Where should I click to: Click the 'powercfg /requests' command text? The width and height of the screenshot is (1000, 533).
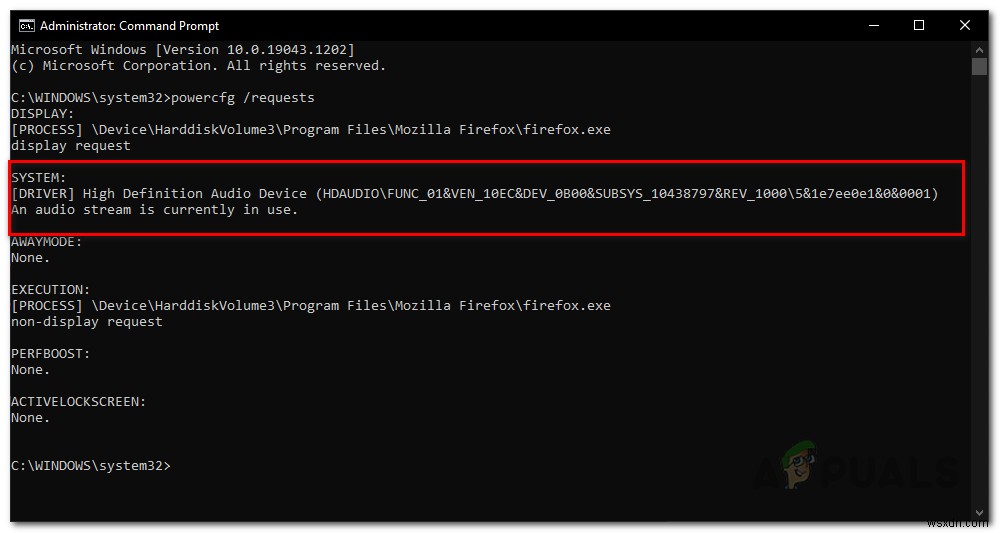pyautogui.click(x=243, y=98)
